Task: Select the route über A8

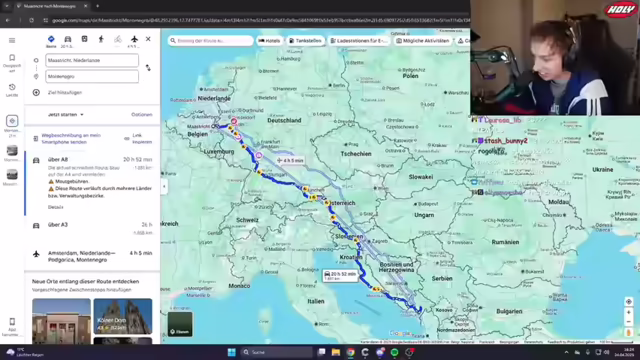Action: pos(93,182)
